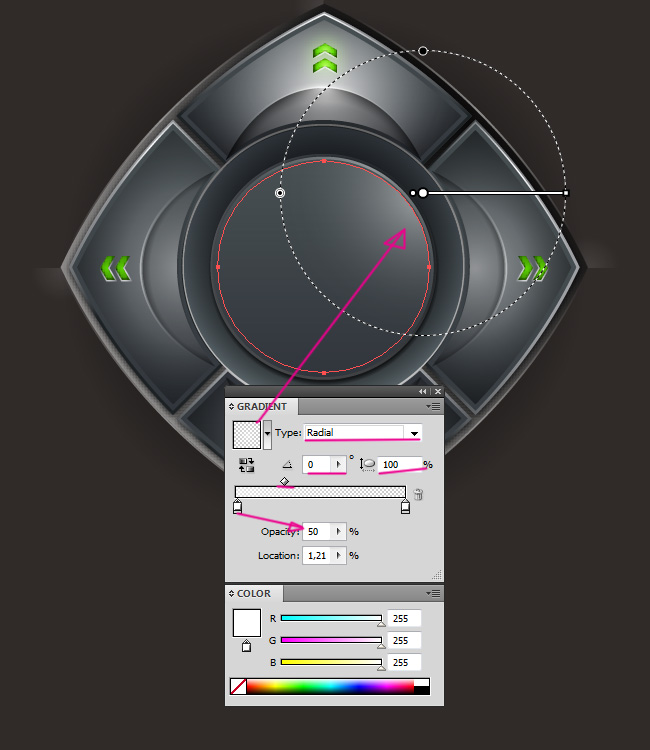Click the gradient fill preview swatch
The width and height of the screenshot is (650, 750).
[246, 434]
